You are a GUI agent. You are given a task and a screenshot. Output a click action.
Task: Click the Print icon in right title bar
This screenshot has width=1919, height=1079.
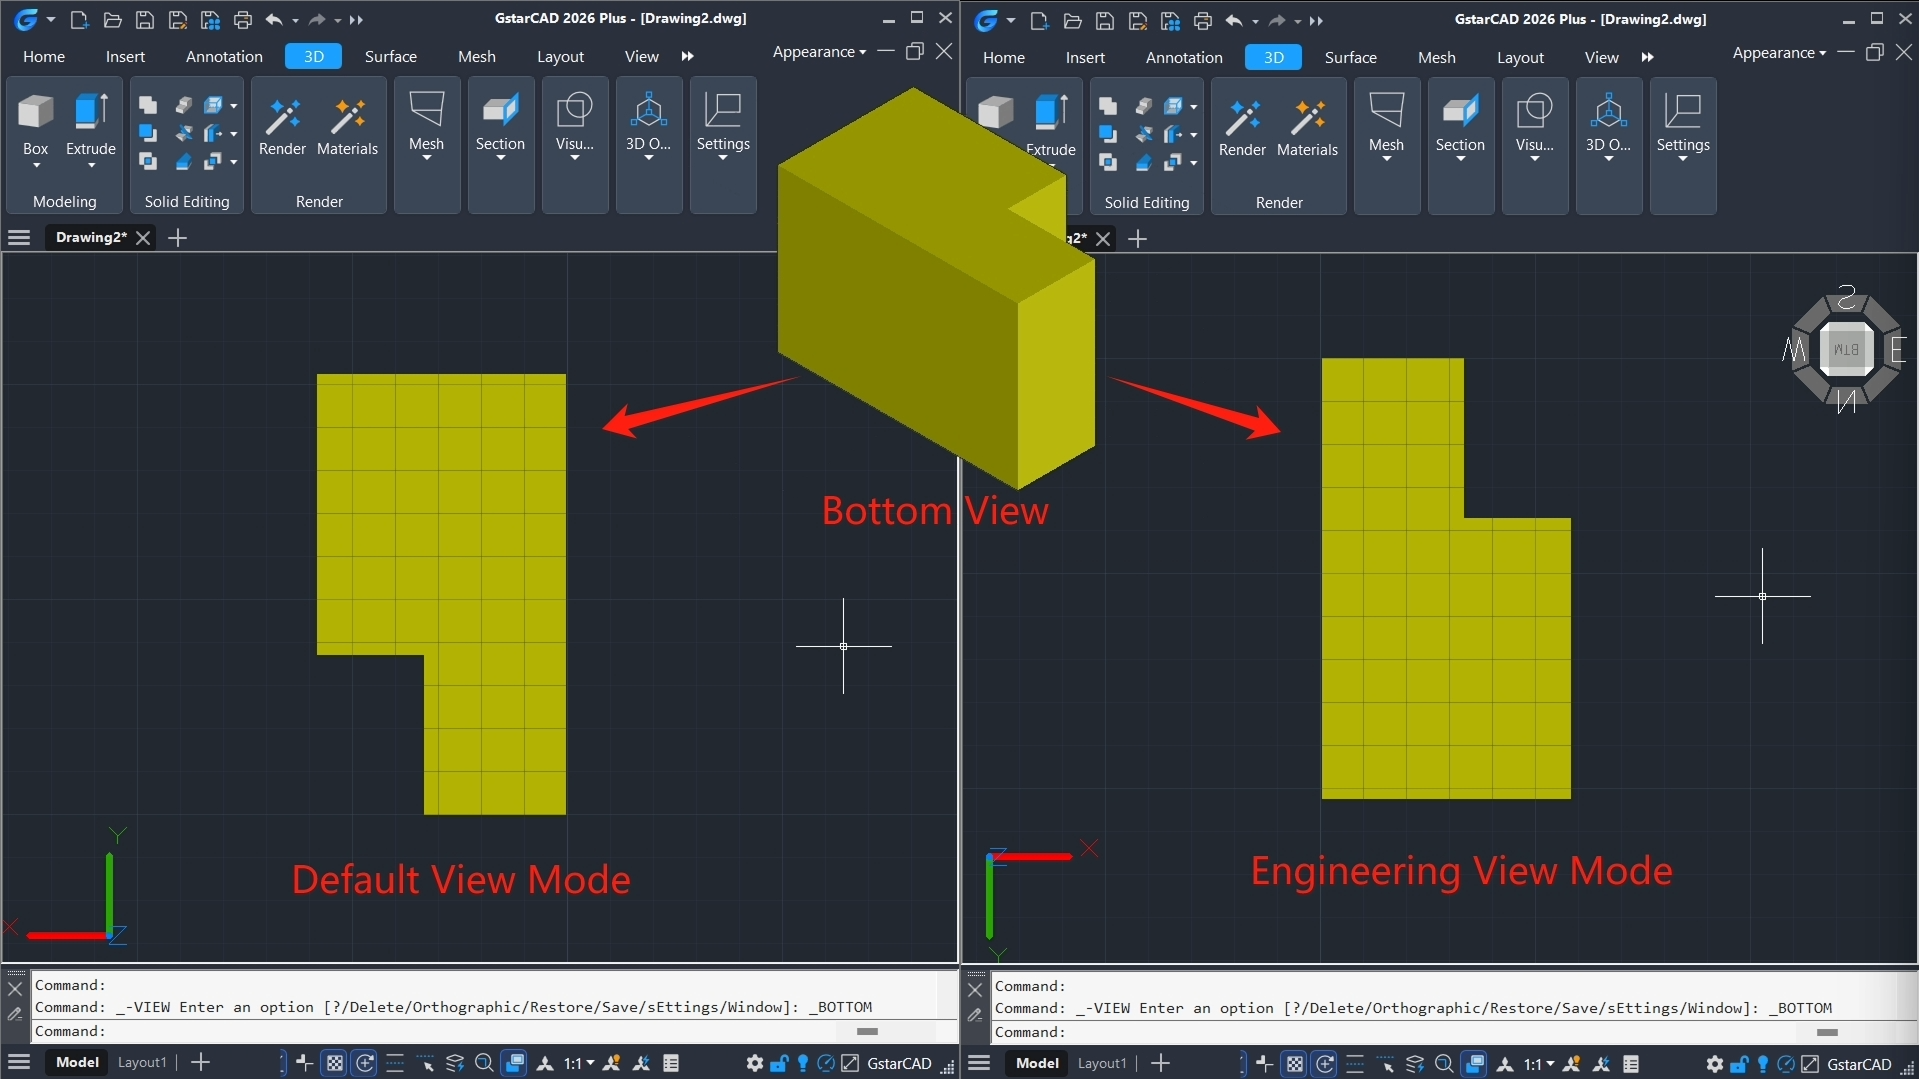[x=1202, y=20]
